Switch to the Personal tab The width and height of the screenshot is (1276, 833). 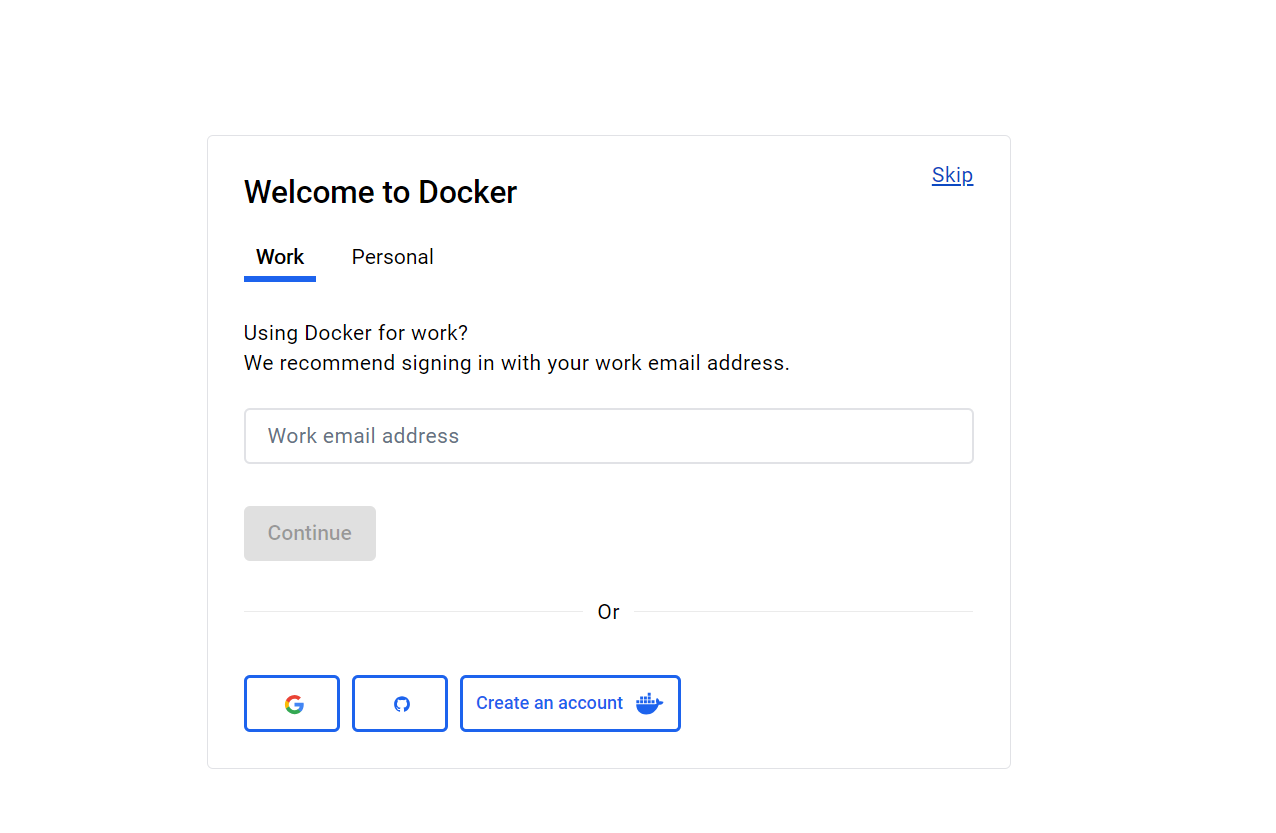click(x=393, y=258)
